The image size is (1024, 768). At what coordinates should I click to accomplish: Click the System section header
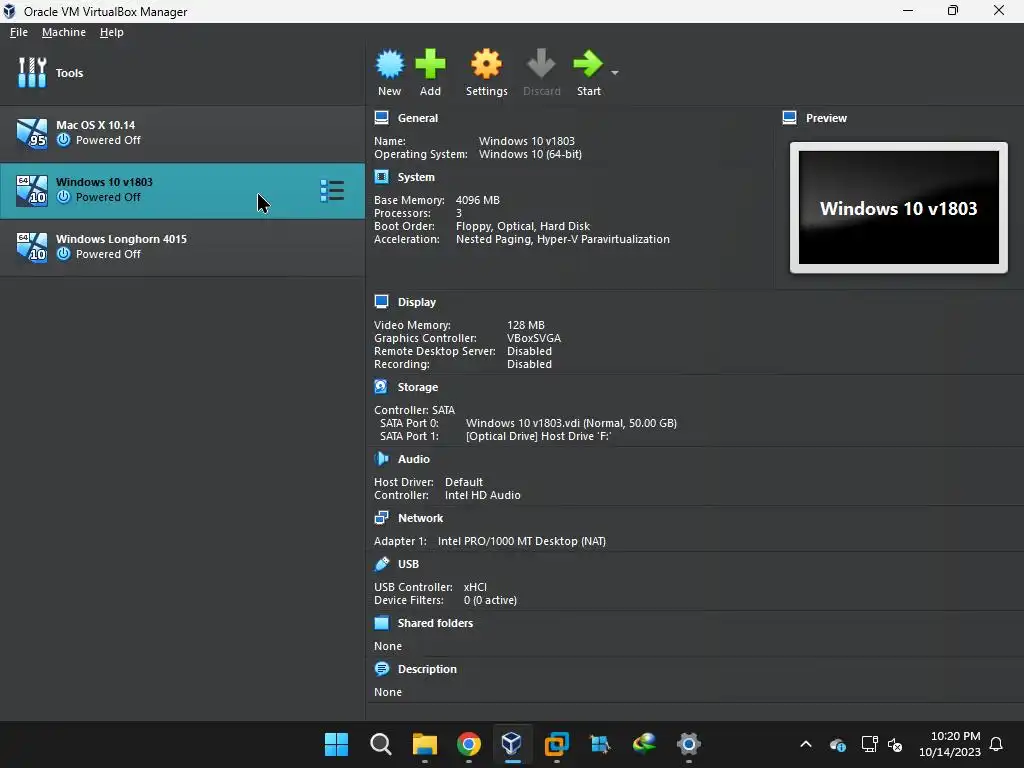[416, 177]
